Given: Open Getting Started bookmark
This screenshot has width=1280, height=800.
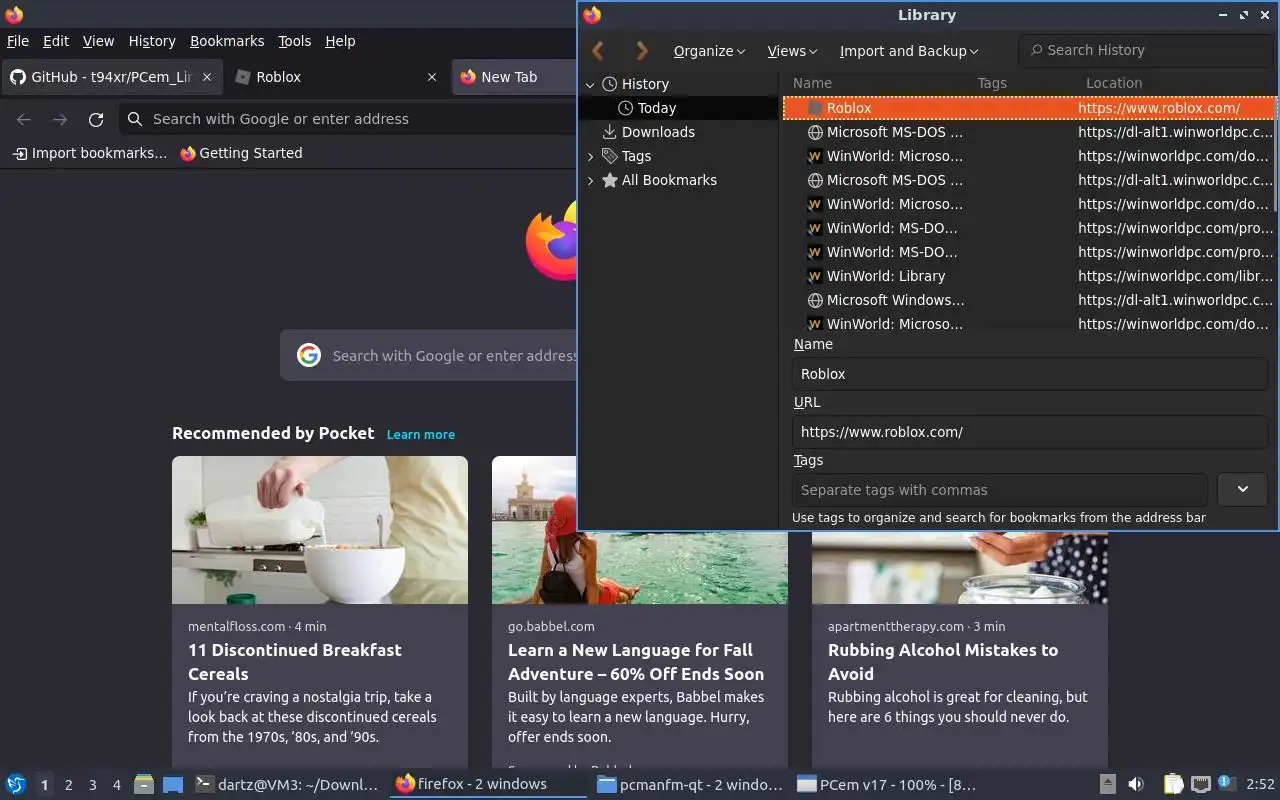Looking at the screenshot, I should point(241,153).
